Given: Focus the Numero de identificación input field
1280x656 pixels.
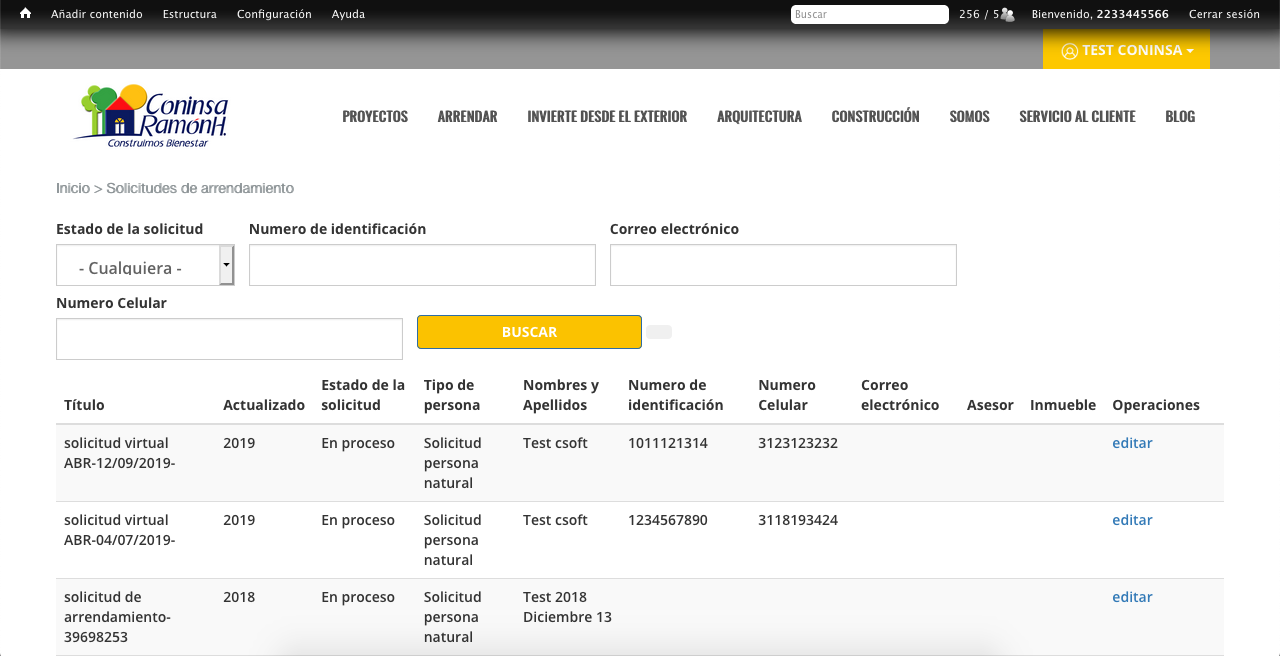Looking at the screenshot, I should pyautogui.click(x=422, y=265).
